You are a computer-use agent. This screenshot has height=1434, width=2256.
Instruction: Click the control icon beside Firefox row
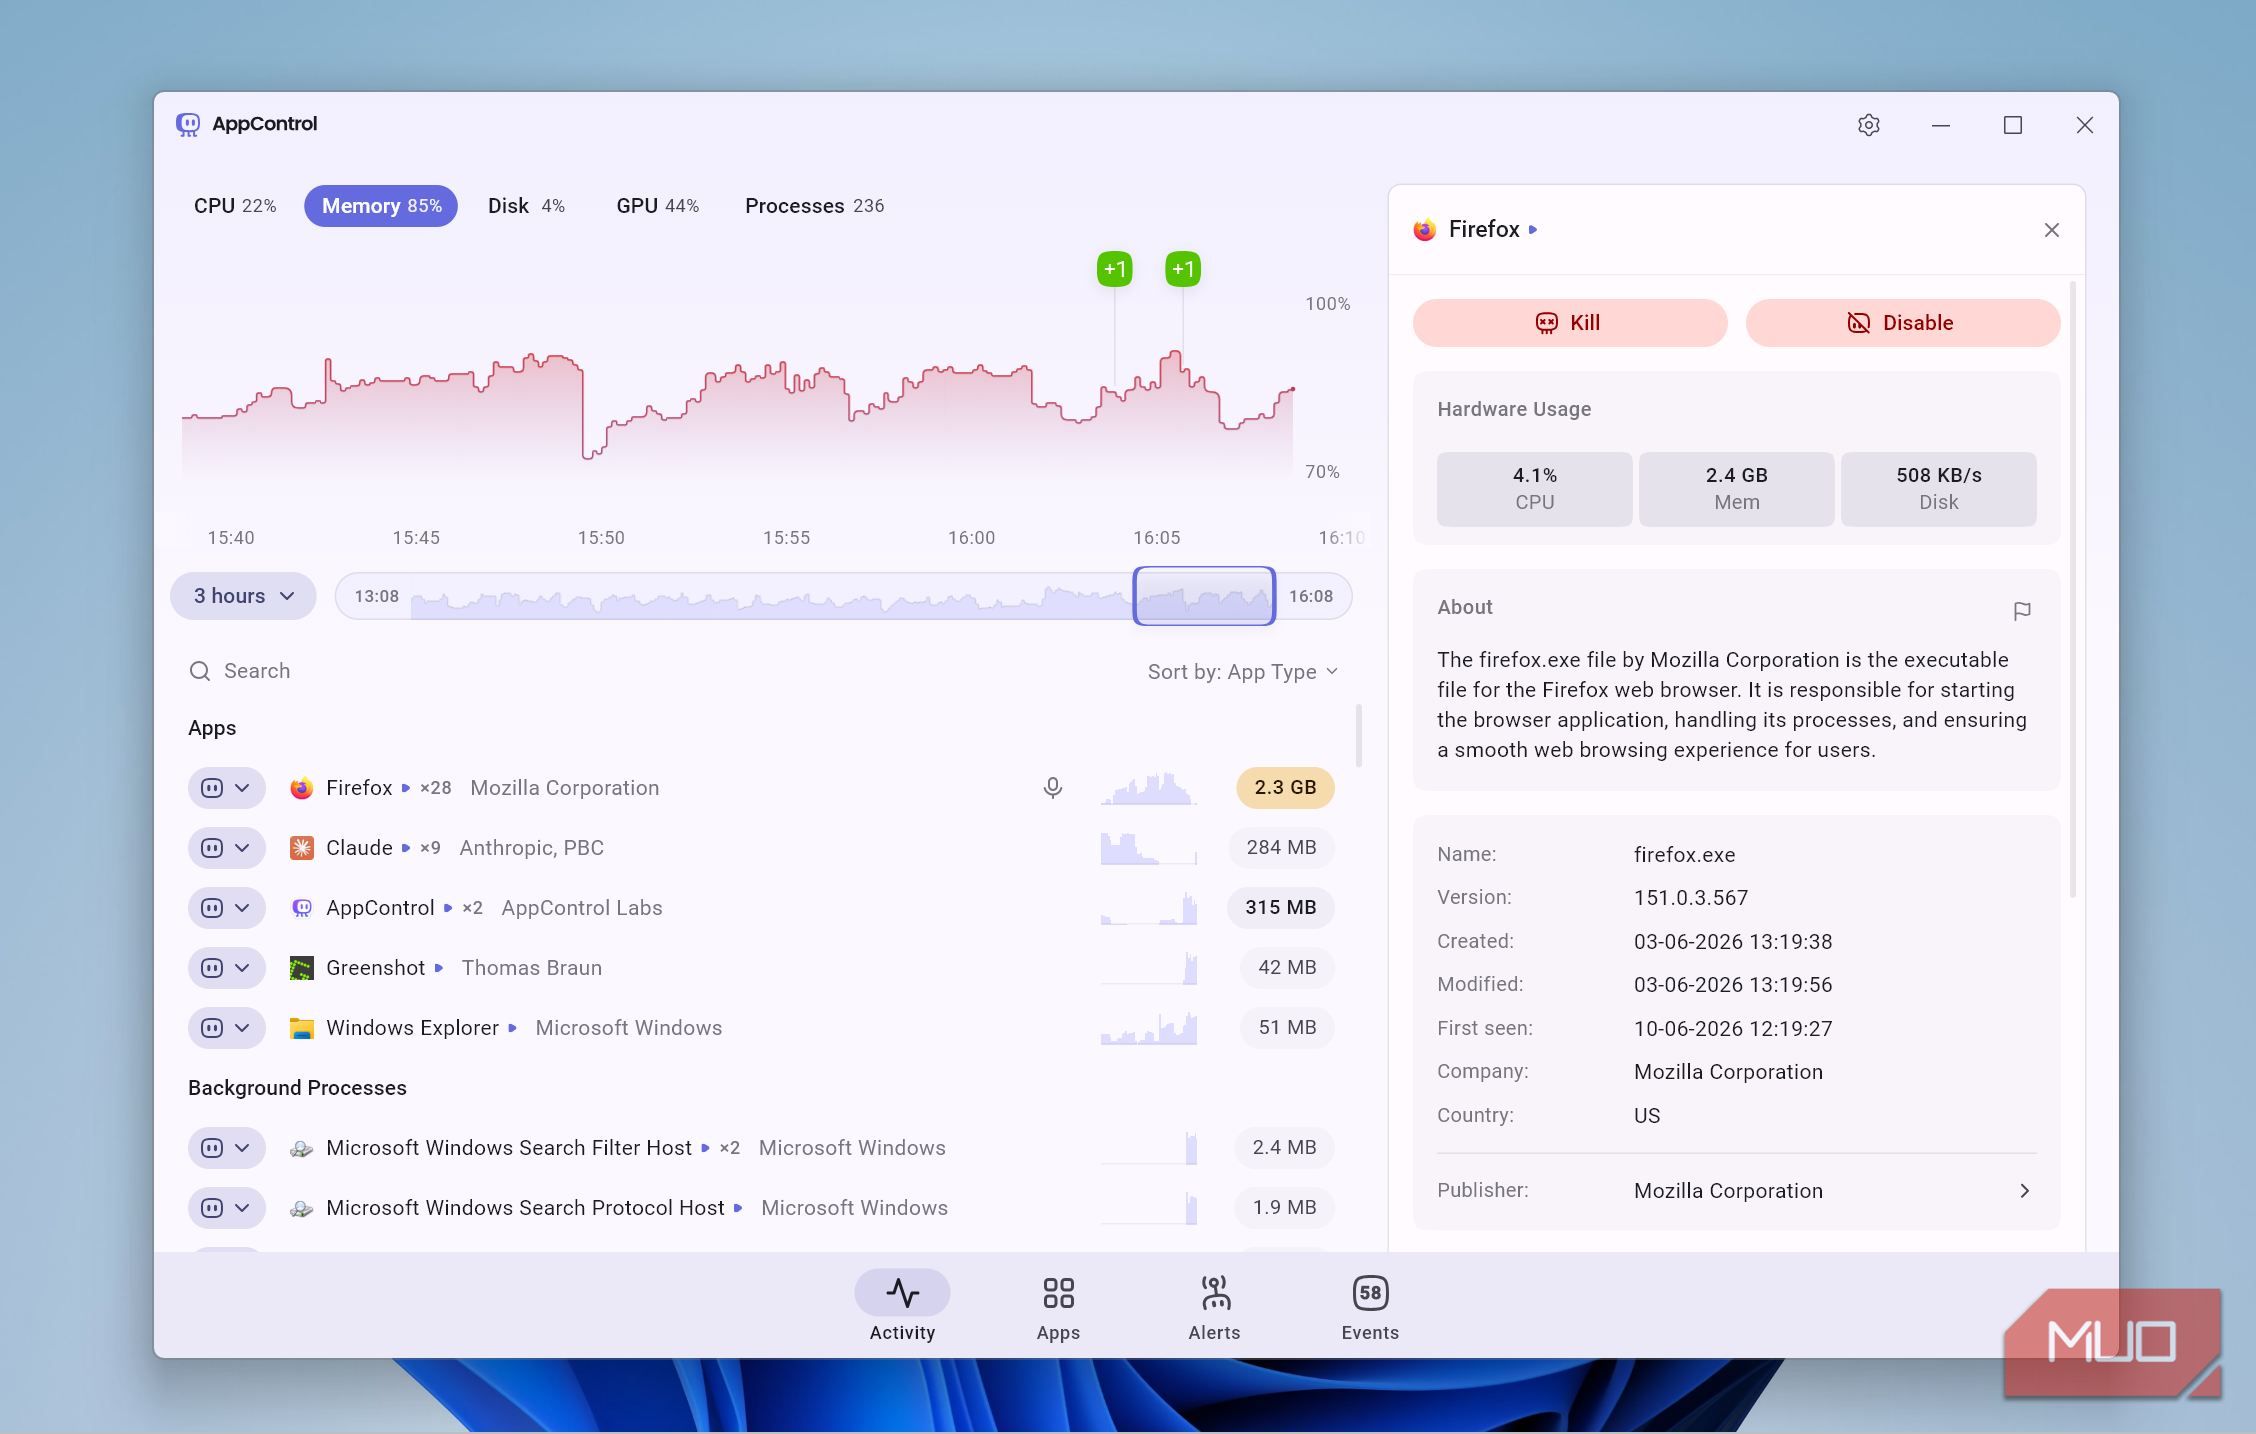point(212,788)
